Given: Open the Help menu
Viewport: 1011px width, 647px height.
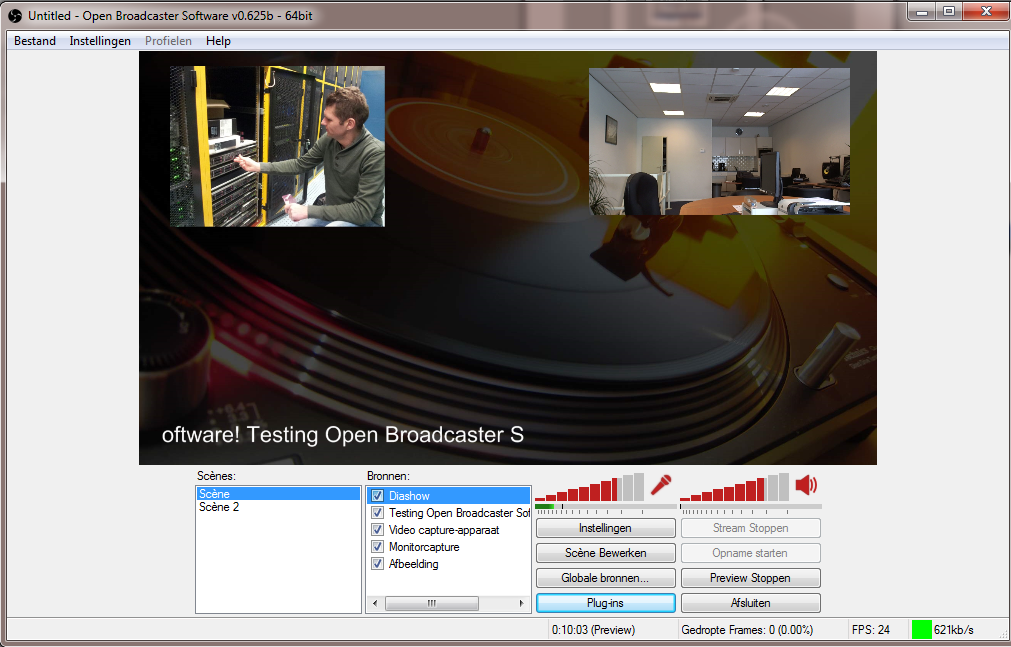Looking at the screenshot, I should click(x=218, y=41).
